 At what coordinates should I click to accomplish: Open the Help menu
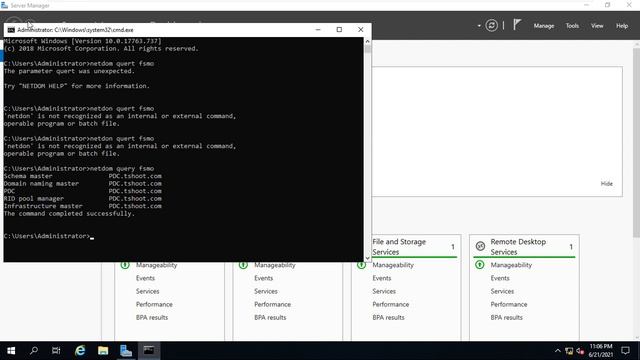[622, 26]
